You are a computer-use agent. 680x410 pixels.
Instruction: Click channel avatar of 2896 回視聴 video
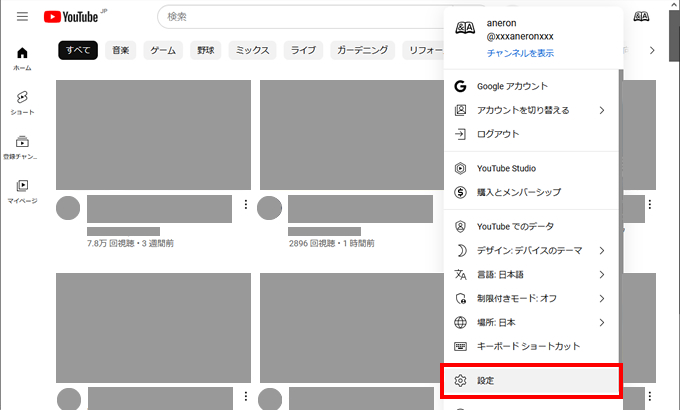(269, 208)
